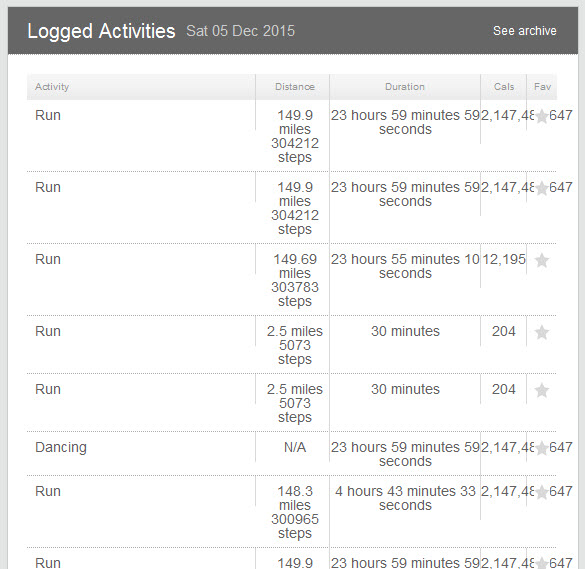Screen dimensions: 585x569
Task: Click the Activity column header
Action: pos(52,87)
